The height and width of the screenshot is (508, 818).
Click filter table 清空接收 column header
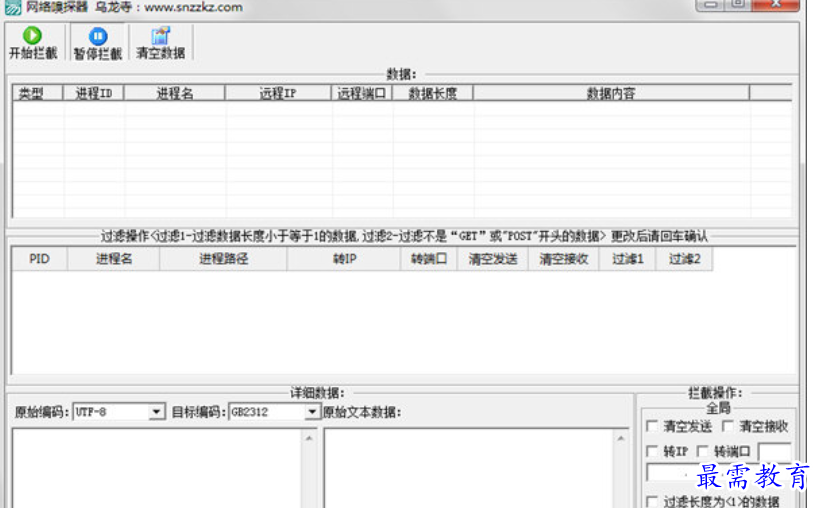[563, 259]
